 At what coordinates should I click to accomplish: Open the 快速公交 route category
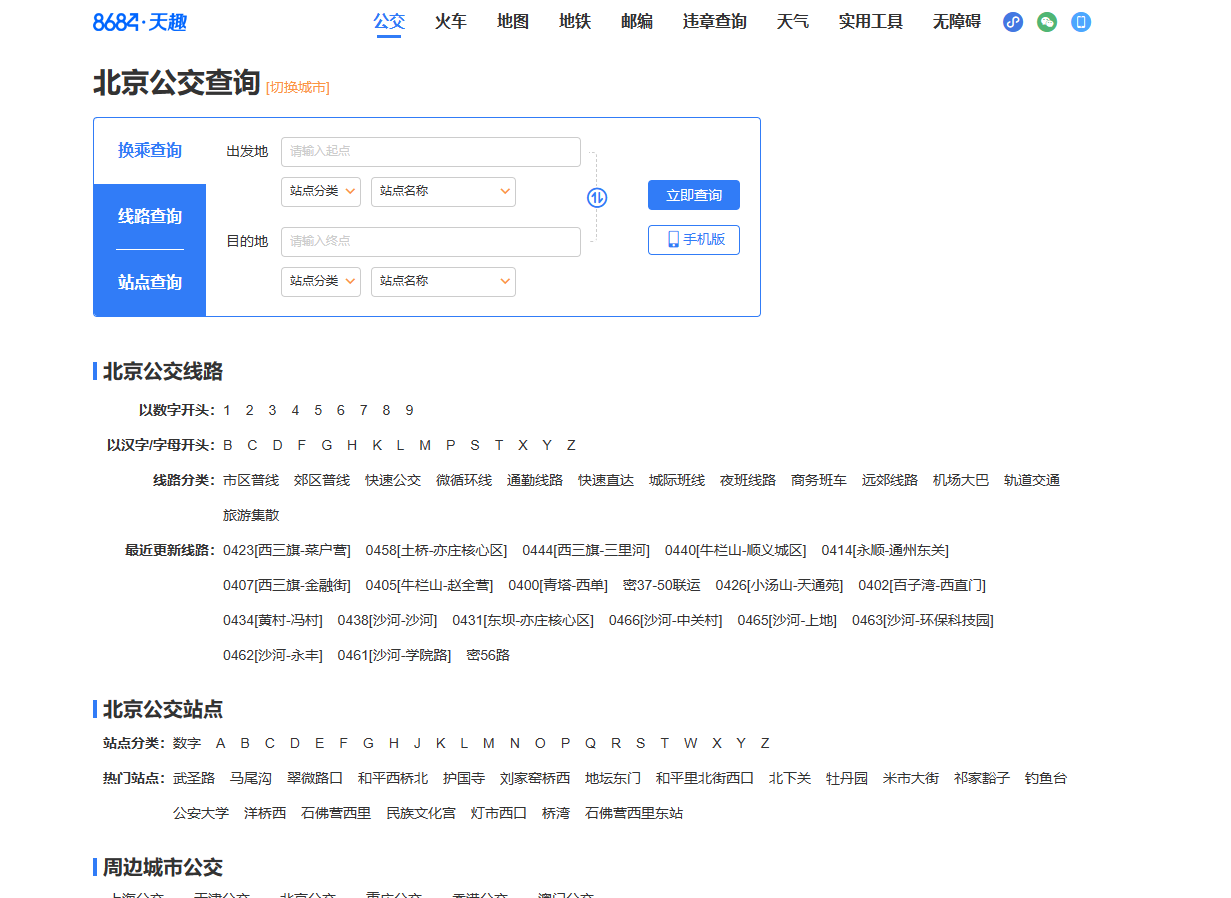coord(393,480)
